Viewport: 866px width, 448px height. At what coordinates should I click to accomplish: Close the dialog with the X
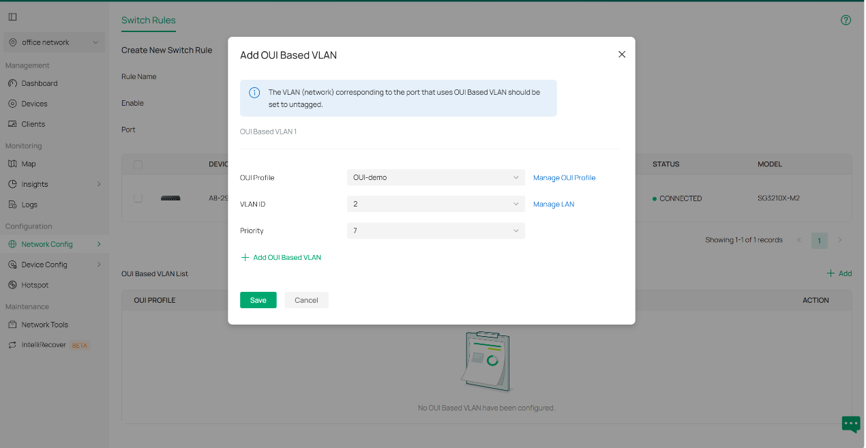pos(622,55)
